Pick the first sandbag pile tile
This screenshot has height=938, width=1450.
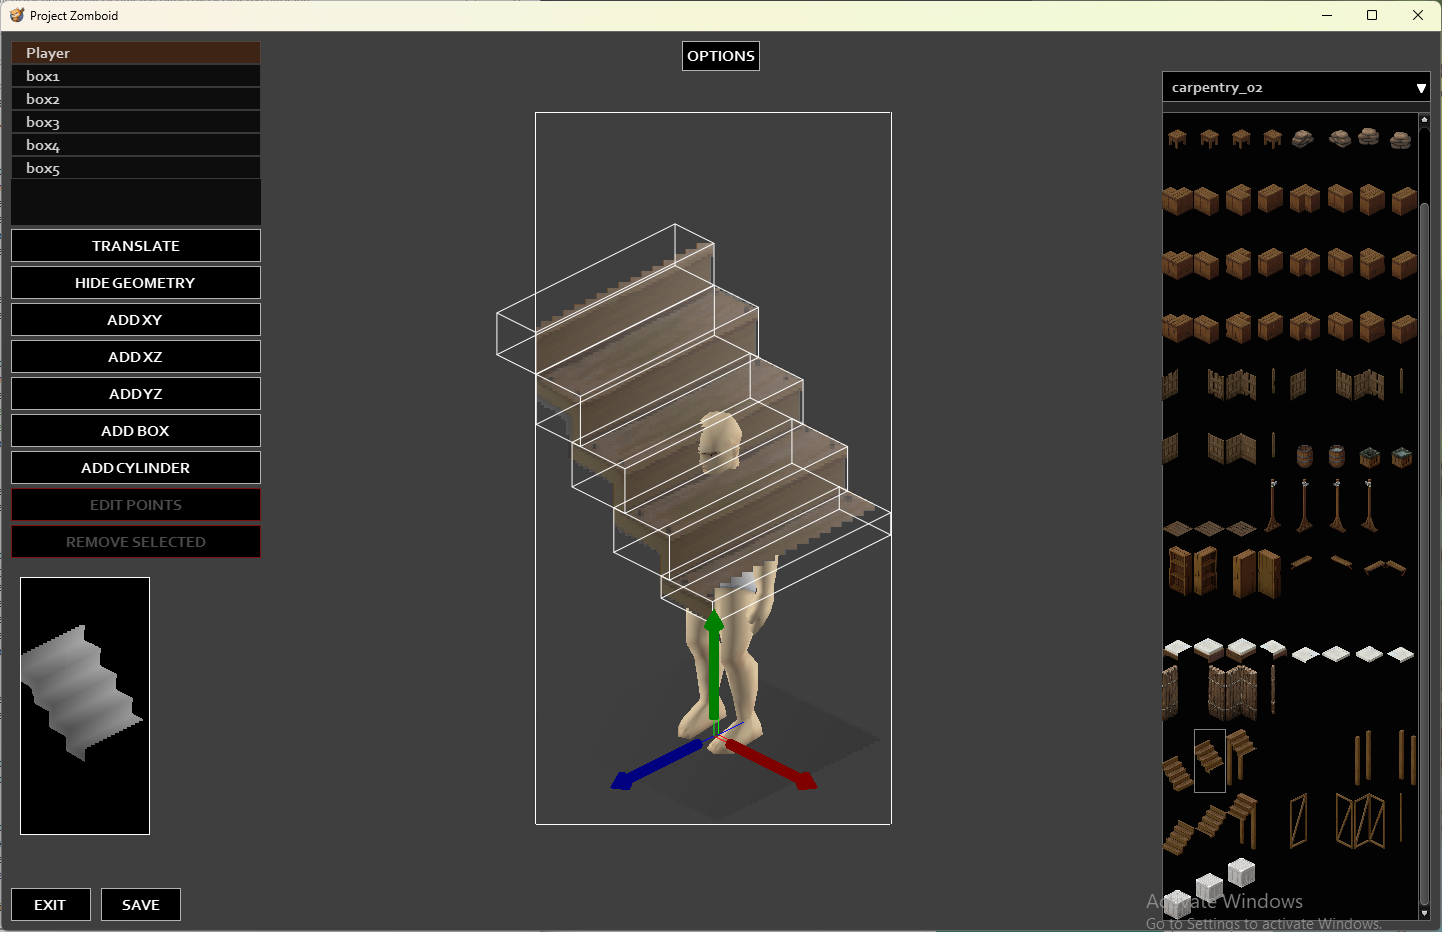pyautogui.click(x=1302, y=138)
